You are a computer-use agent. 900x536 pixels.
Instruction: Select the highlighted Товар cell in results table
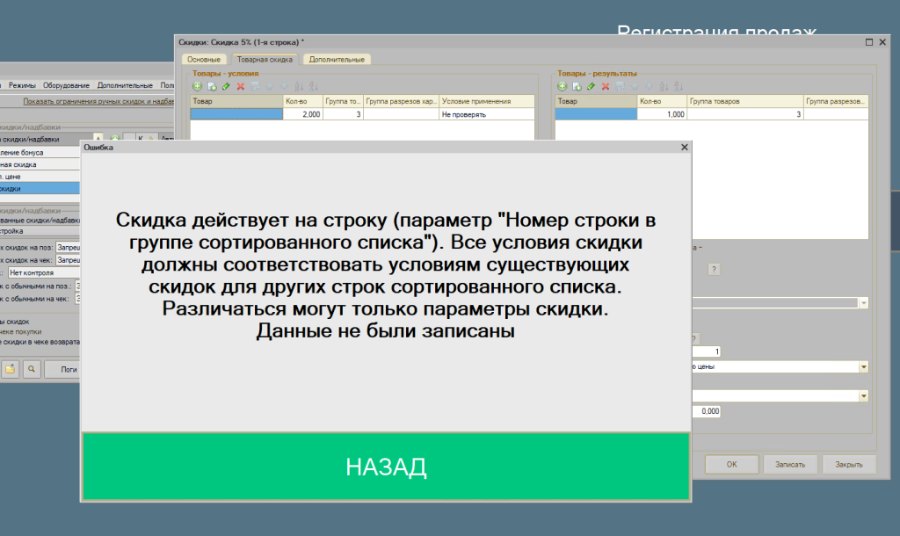click(596, 114)
